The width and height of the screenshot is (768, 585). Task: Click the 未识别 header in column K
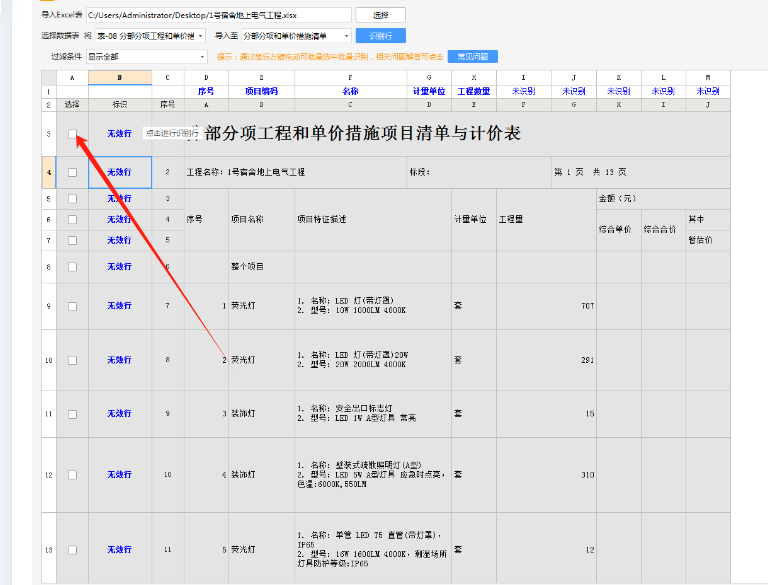click(x=619, y=92)
